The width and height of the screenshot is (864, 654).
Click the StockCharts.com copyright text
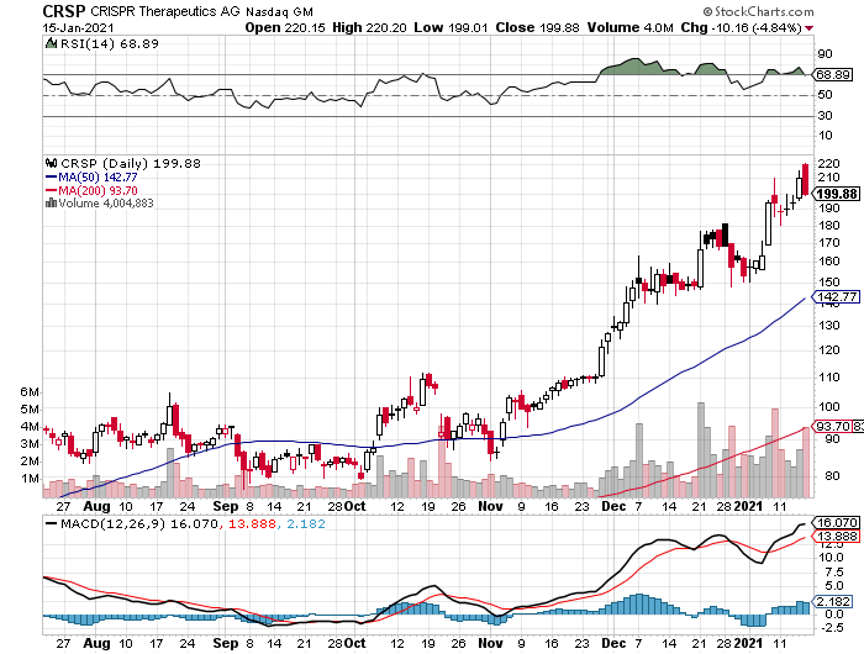[x=758, y=12]
